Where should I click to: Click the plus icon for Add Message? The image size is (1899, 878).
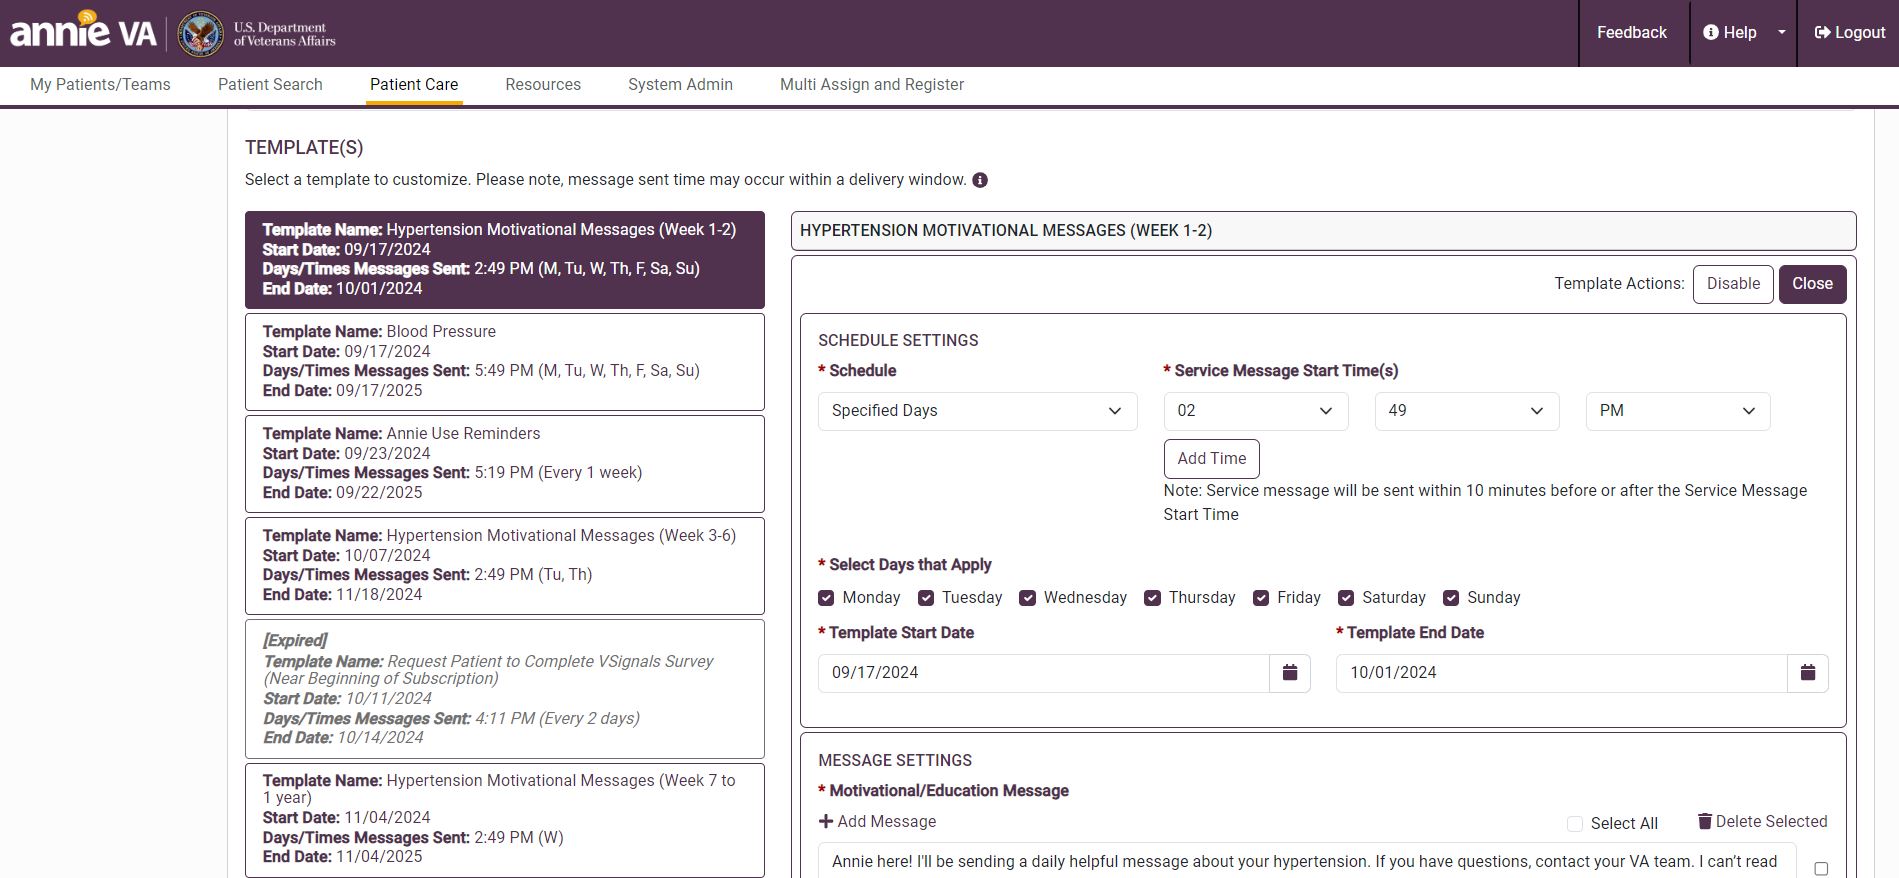coord(826,821)
